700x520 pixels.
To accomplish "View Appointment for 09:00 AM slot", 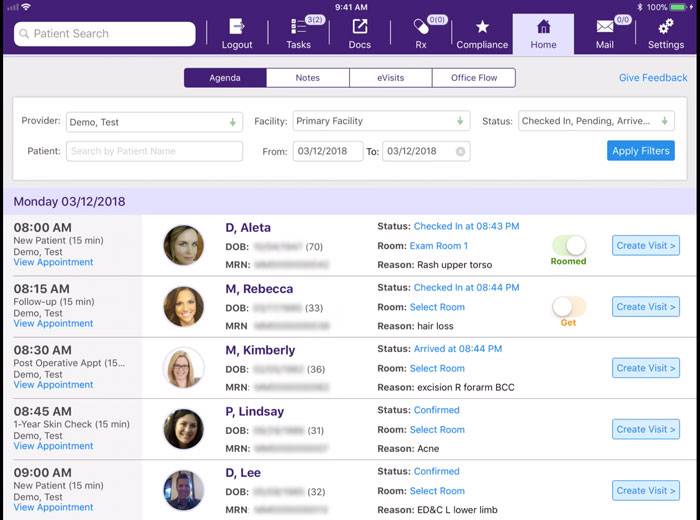I will (53, 507).
